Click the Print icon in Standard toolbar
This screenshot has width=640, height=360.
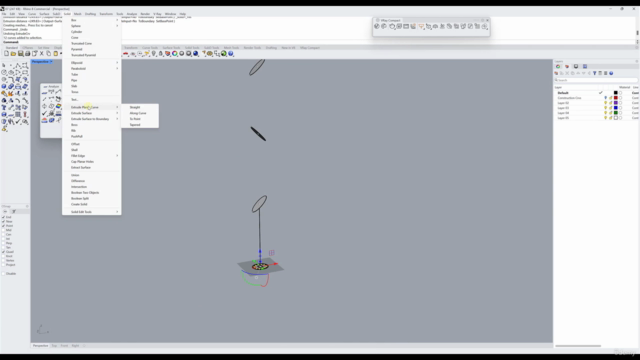point(27,53)
